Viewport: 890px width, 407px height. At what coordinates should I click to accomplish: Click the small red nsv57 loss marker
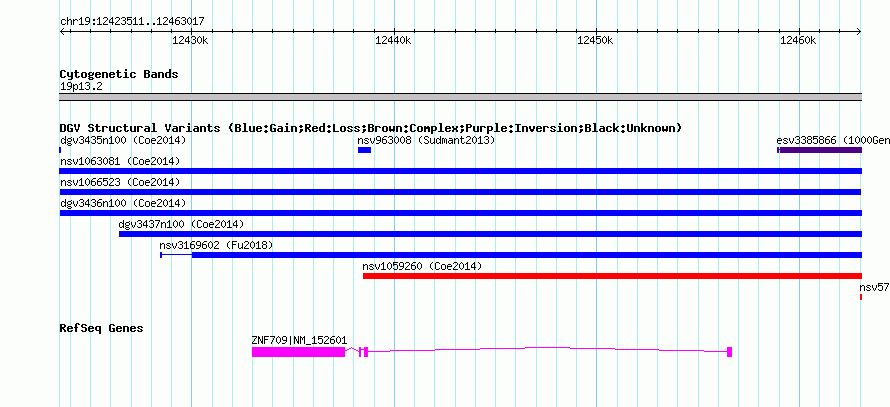click(x=861, y=297)
